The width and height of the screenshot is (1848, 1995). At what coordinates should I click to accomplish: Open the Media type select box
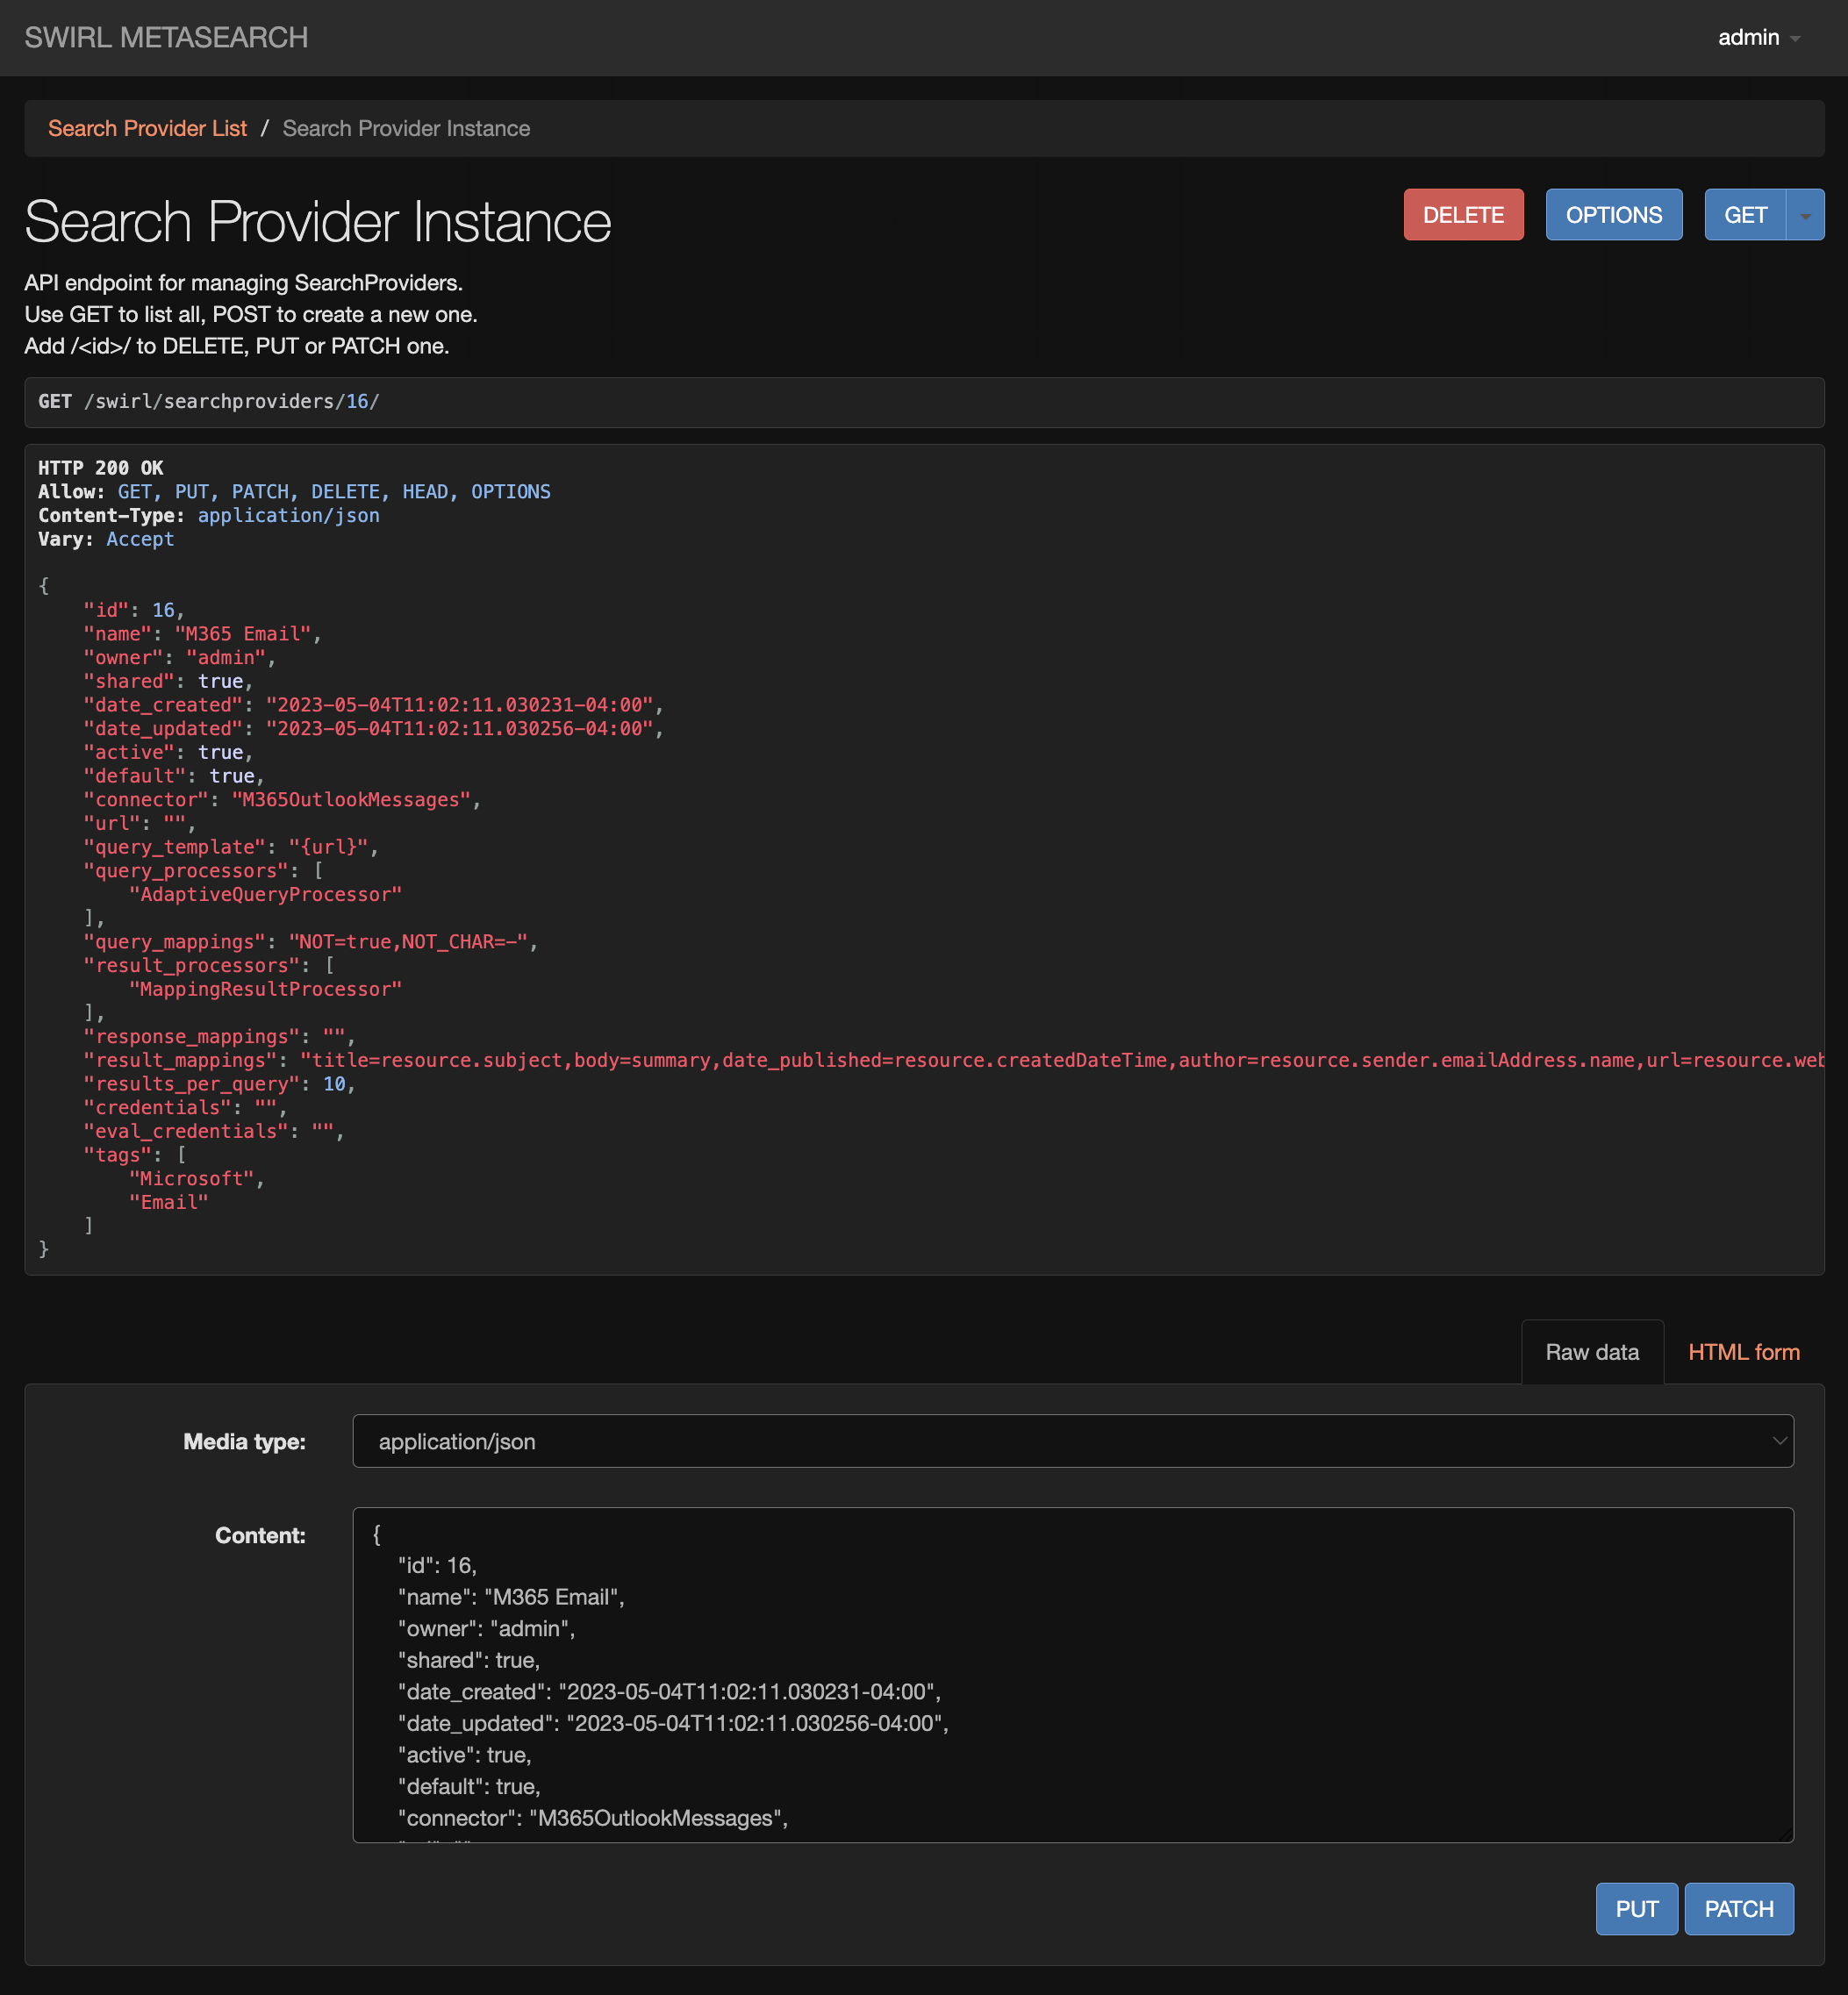1072,1441
